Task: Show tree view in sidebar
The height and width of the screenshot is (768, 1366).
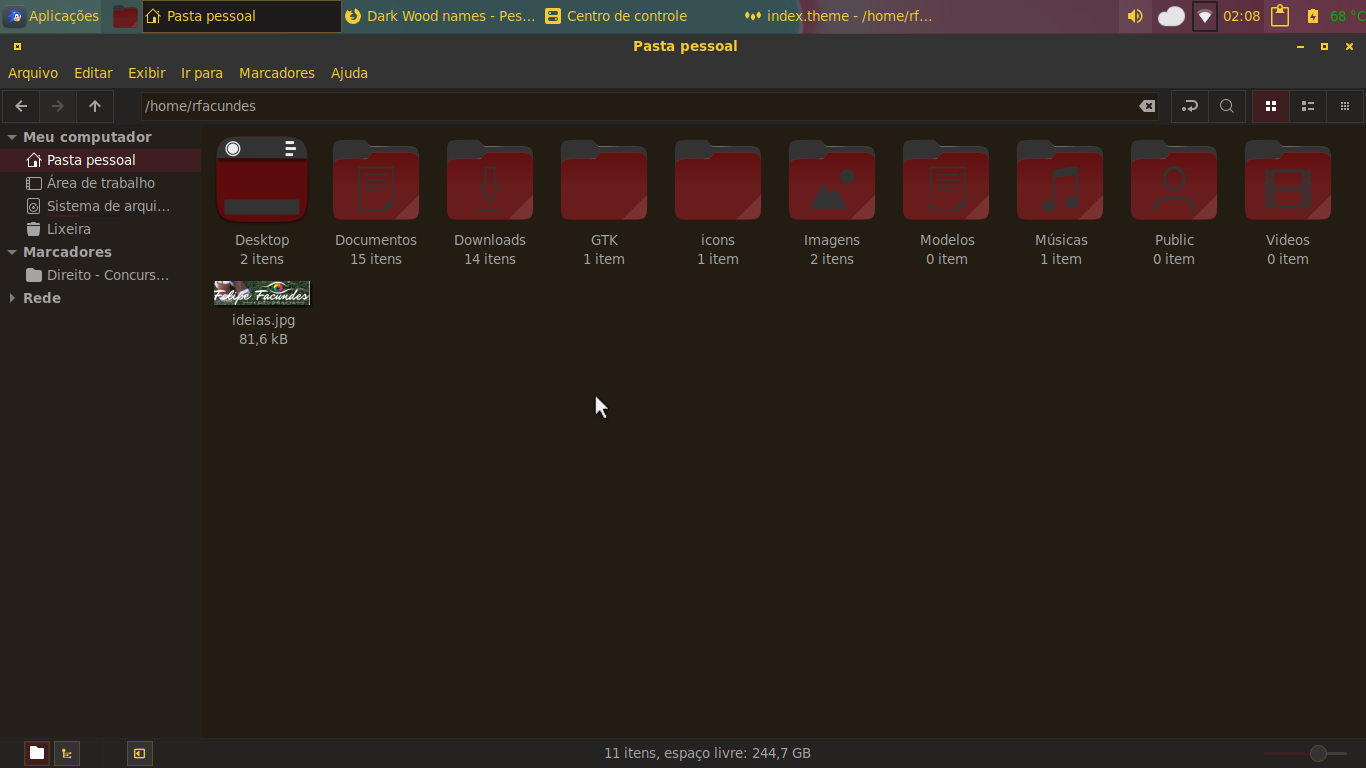Action: (67, 753)
